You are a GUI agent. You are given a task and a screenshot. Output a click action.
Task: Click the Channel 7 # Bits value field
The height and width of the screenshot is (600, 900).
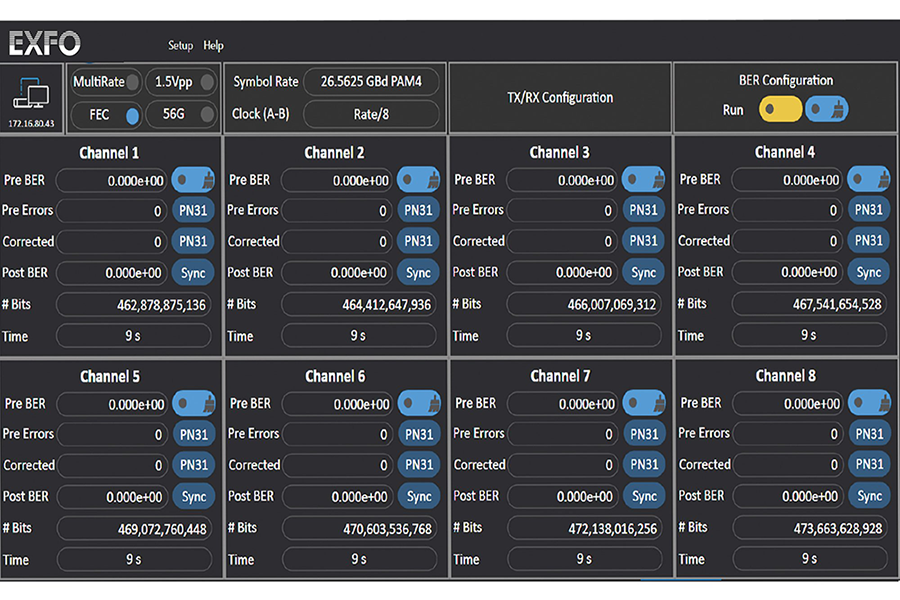584,528
